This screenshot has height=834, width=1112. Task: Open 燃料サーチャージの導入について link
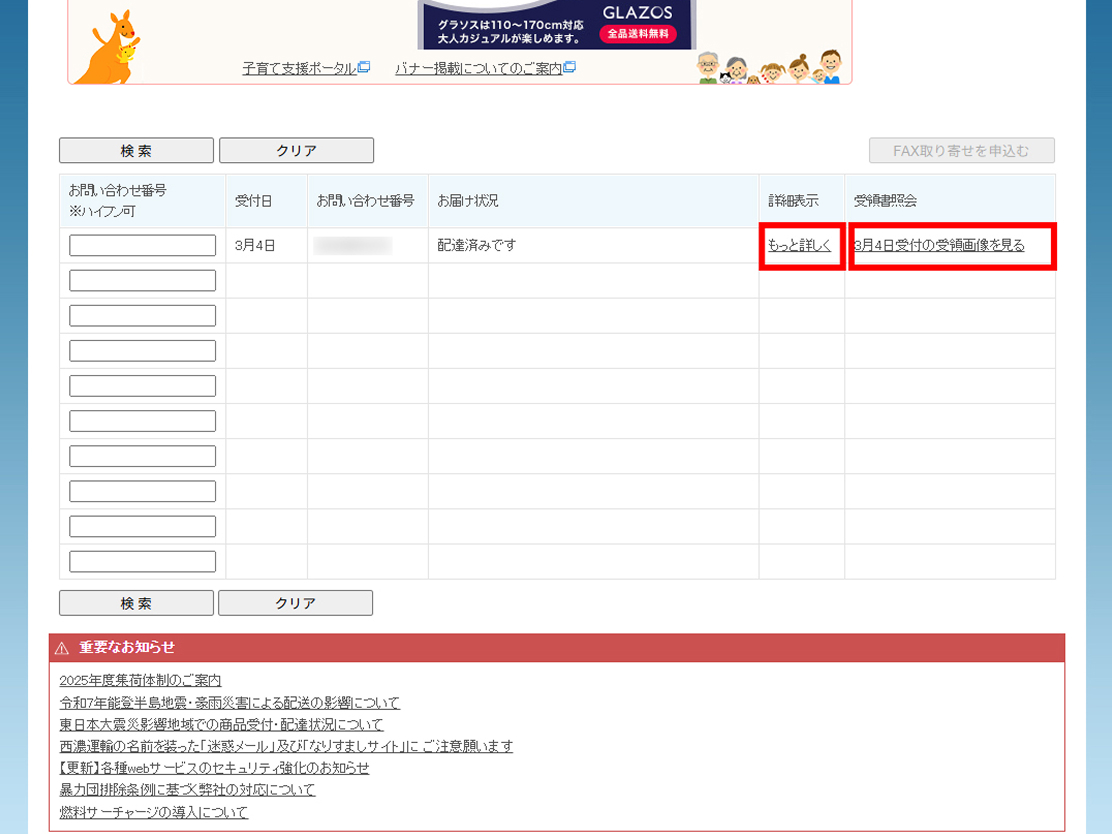pos(154,812)
